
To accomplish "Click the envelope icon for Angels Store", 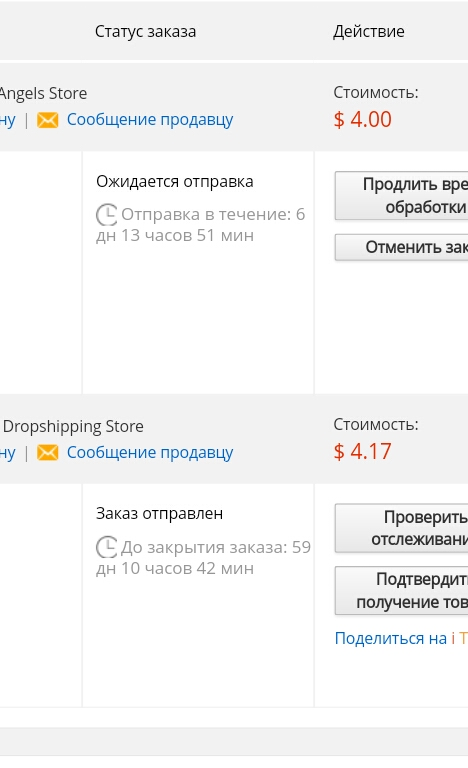I will (x=48, y=120).
